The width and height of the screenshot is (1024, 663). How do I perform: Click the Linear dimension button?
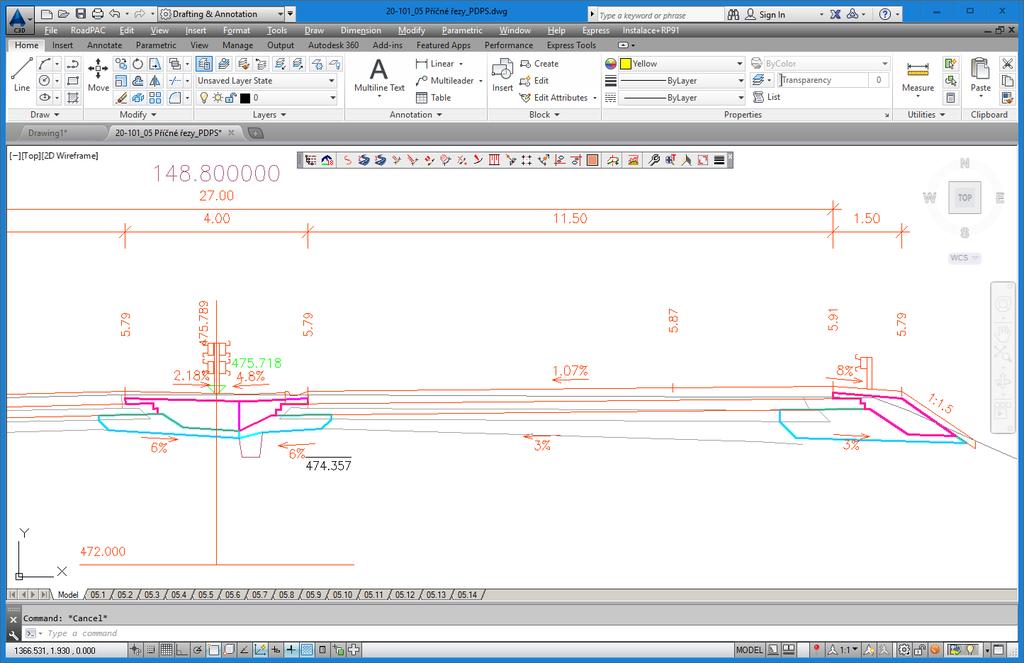[440, 64]
